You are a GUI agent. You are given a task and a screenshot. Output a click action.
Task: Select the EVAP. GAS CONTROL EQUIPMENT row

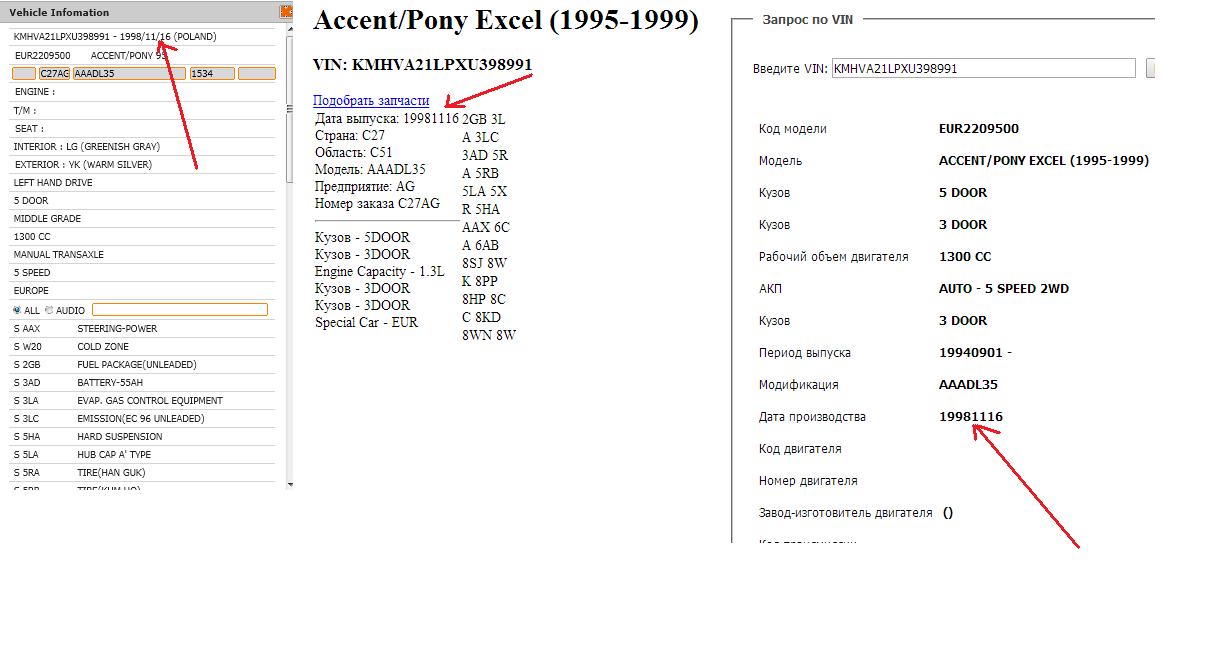click(142, 400)
